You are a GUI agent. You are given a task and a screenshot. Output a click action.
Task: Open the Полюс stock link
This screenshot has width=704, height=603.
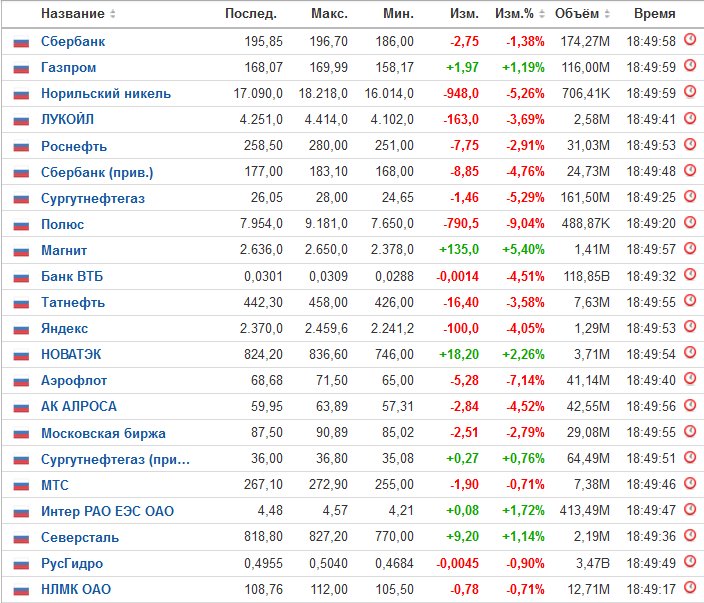[62, 224]
